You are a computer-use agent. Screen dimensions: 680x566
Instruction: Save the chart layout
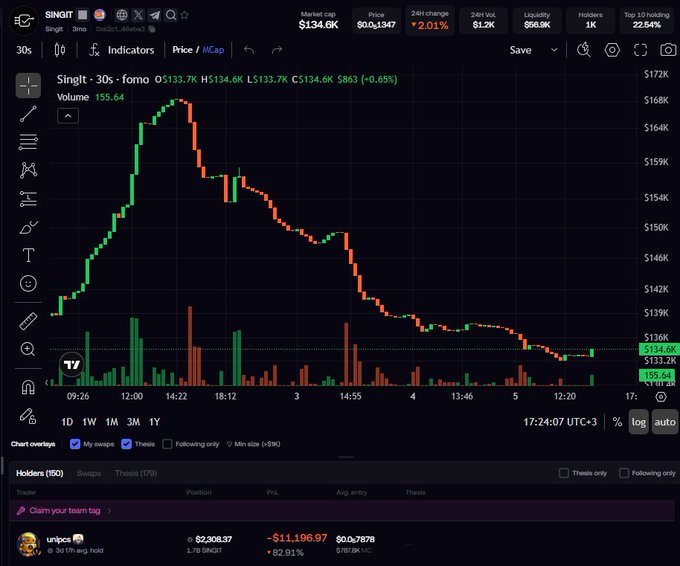click(520, 50)
